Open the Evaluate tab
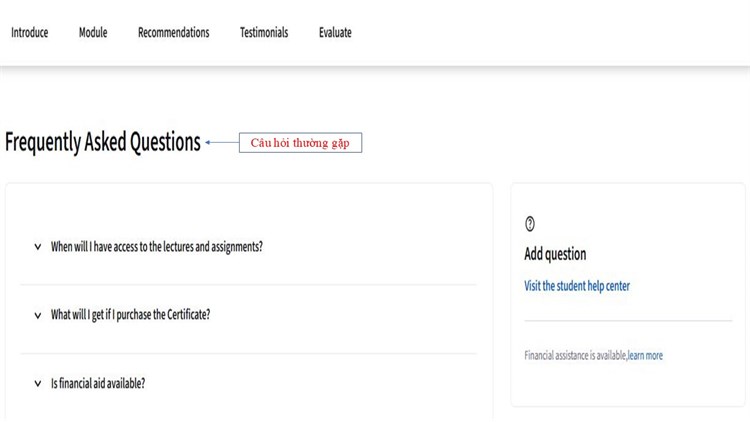Image resolution: width=750 pixels, height=422 pixels. [x=335, y=32]
